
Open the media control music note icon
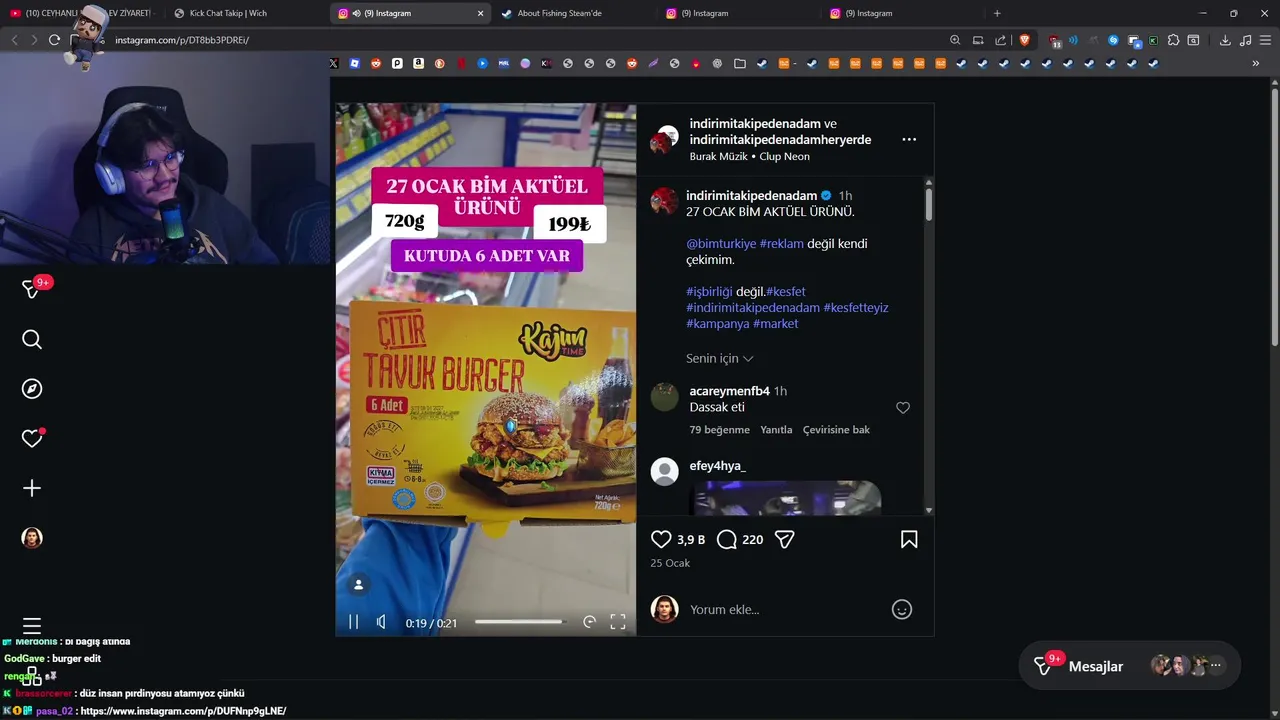(1245, 40)
